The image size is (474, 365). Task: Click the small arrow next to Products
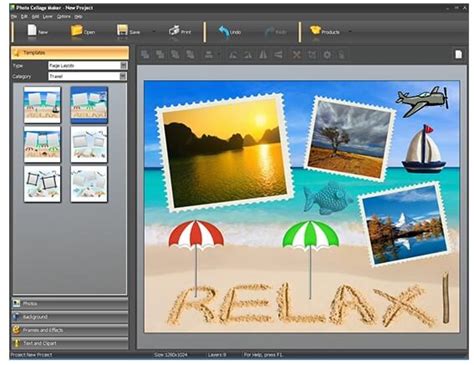pos(350,32)
